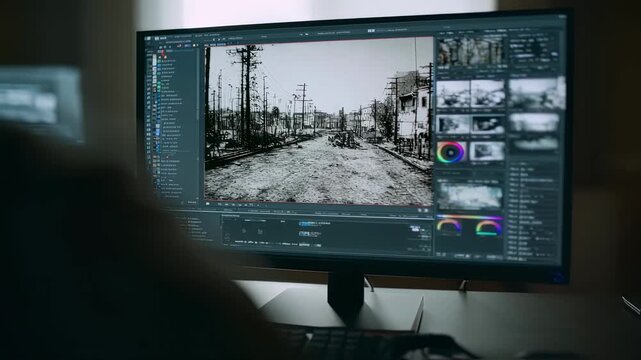The height and width of the screenshot is (360, 641).
Task: Click the black-and-white street preview in the viewer
Action: pyautogui.click(x=319, y=122)
